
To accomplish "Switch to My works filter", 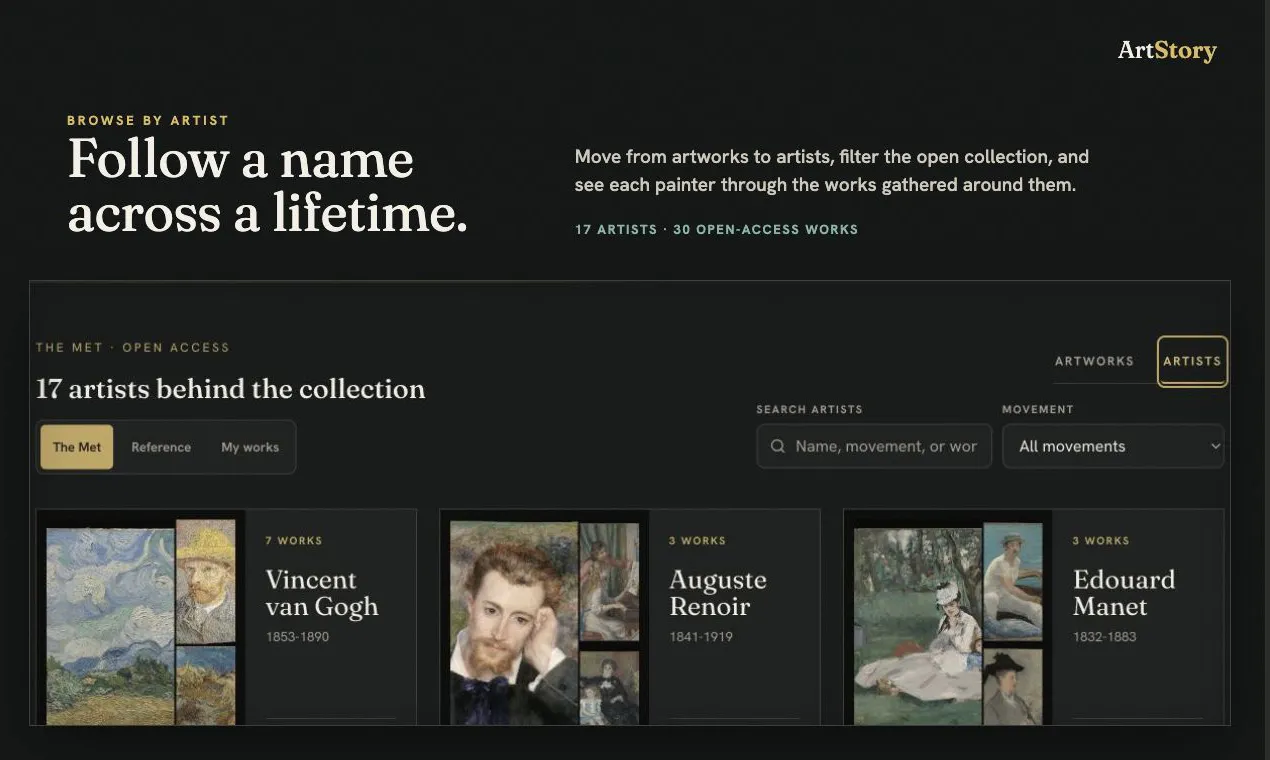I will pyautogui.click(x=250, y=447).
